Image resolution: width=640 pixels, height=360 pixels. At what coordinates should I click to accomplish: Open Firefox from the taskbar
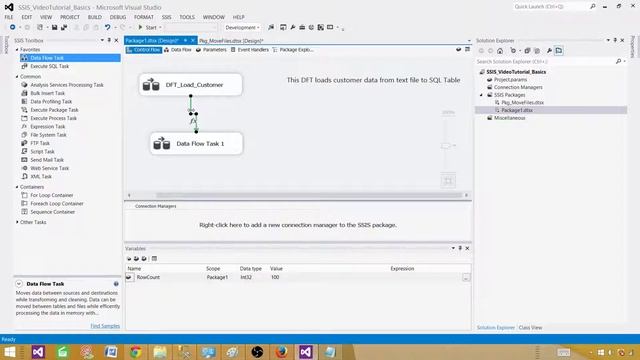pos(281,352)
